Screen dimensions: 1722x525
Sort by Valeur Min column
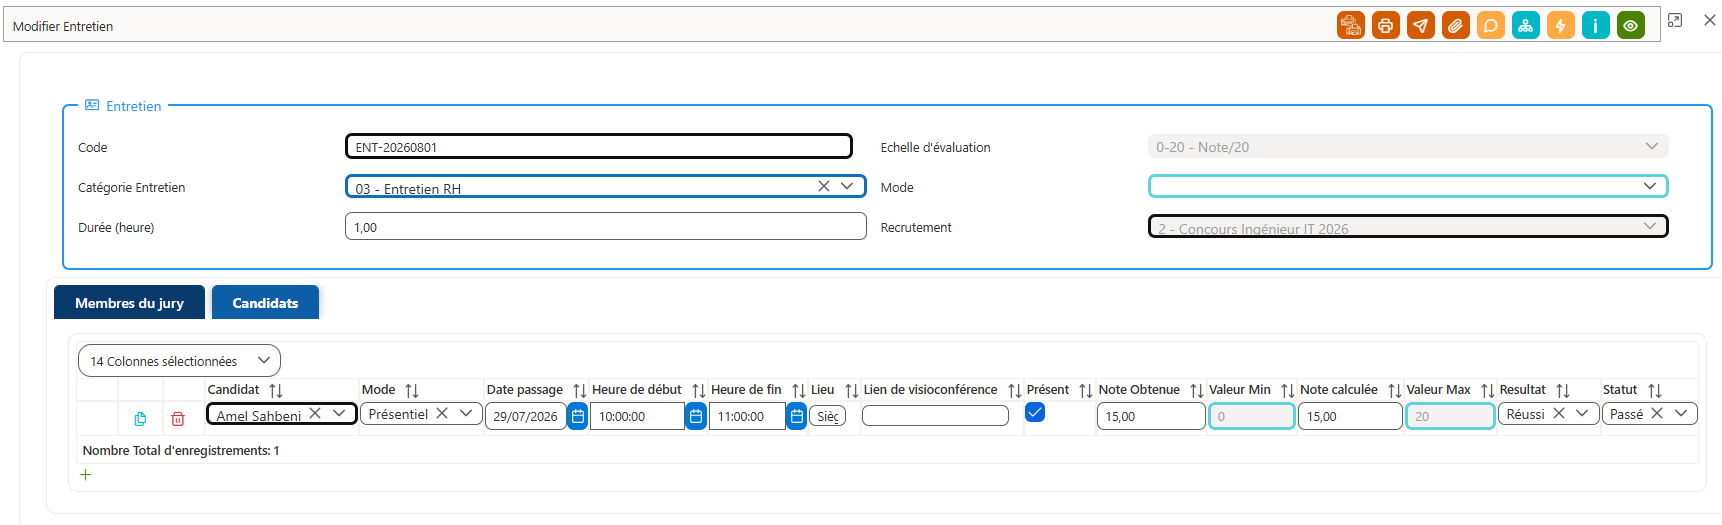1288,390
